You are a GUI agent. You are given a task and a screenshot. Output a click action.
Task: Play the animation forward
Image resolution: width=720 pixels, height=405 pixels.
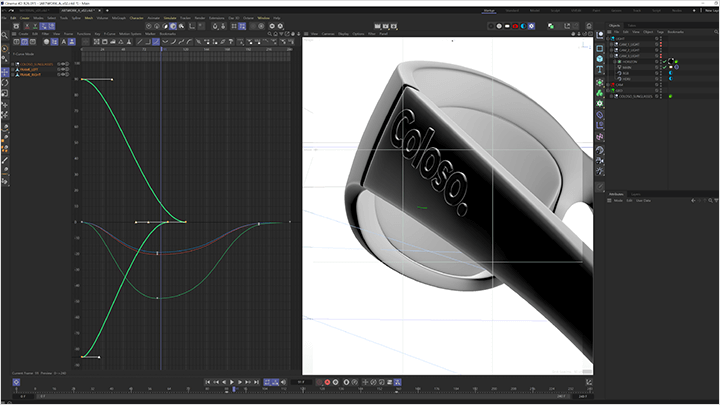[232, 382]
